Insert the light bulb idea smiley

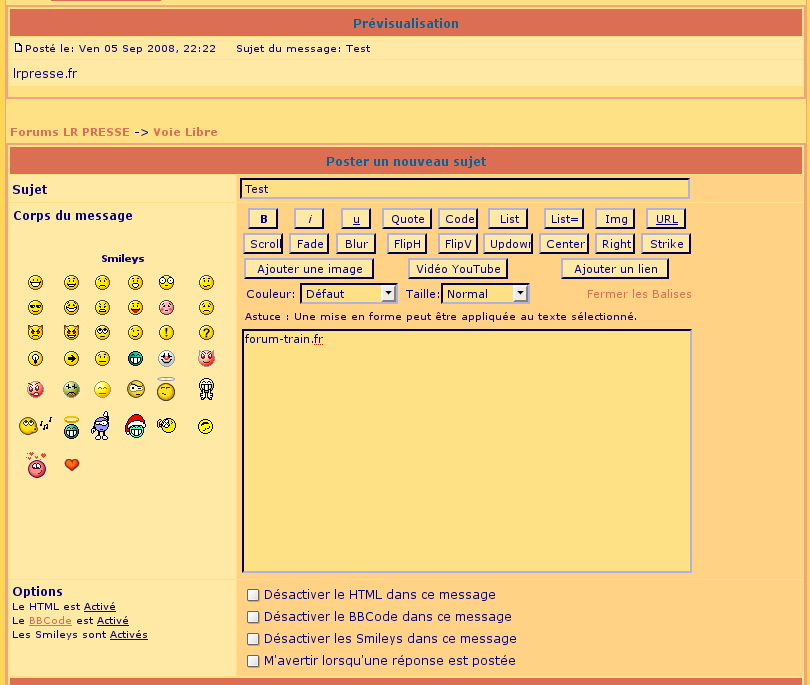click(x=36, y=358)
